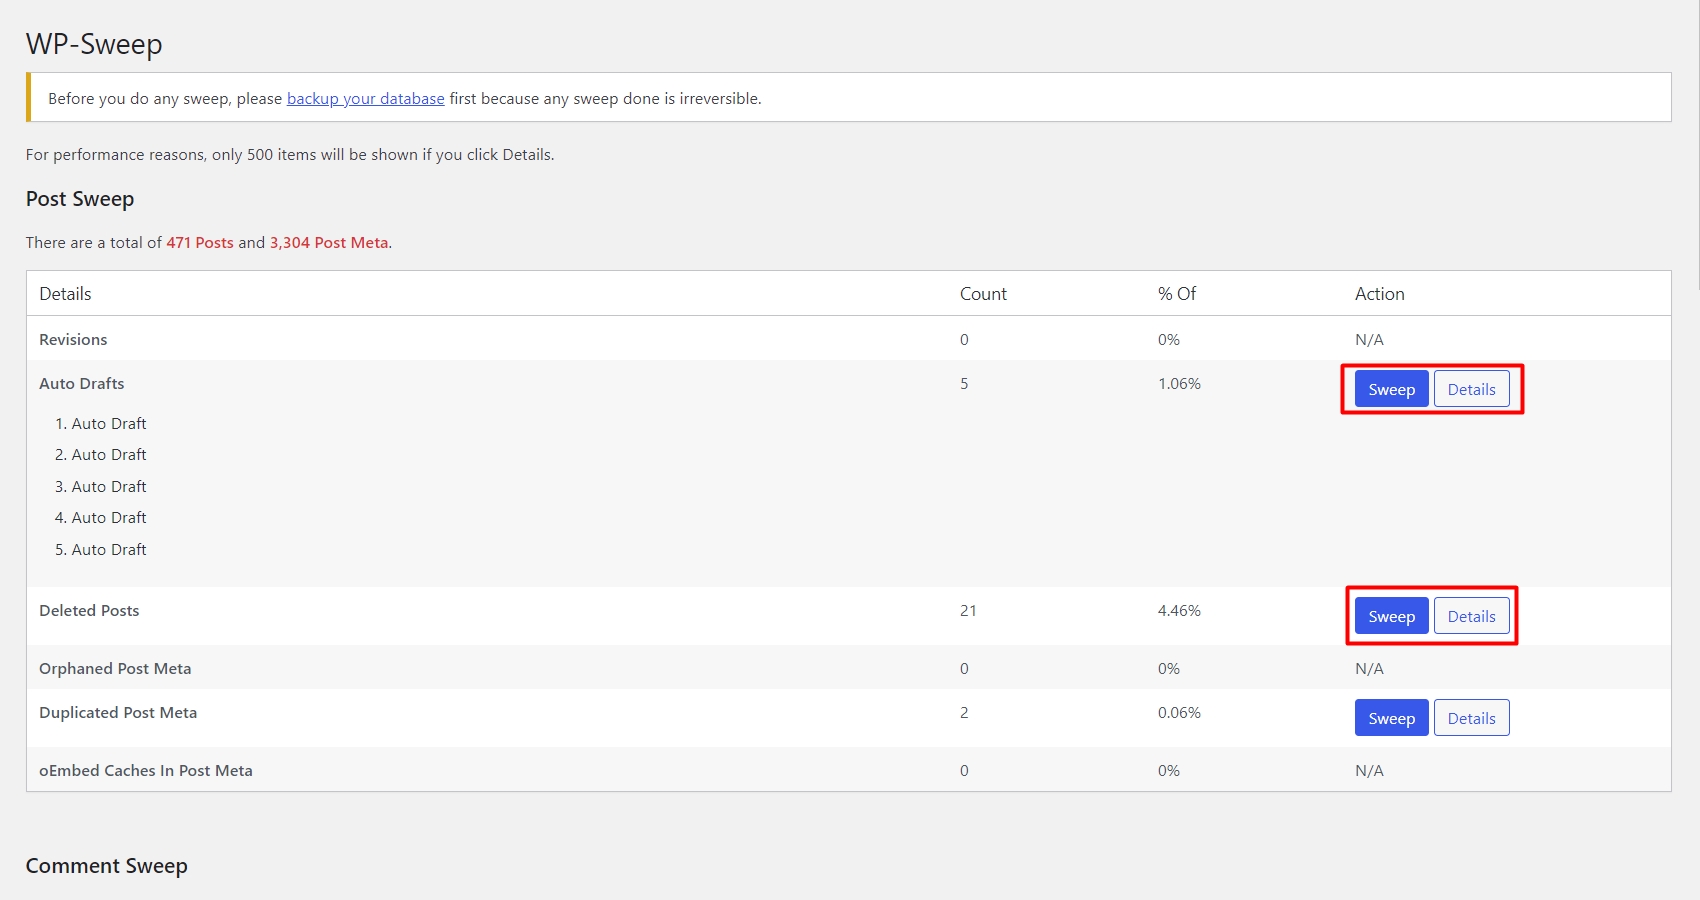Sweep Duplicated Post Meta items
This screenshot has width=1700, height=900.
[1391, 718]
